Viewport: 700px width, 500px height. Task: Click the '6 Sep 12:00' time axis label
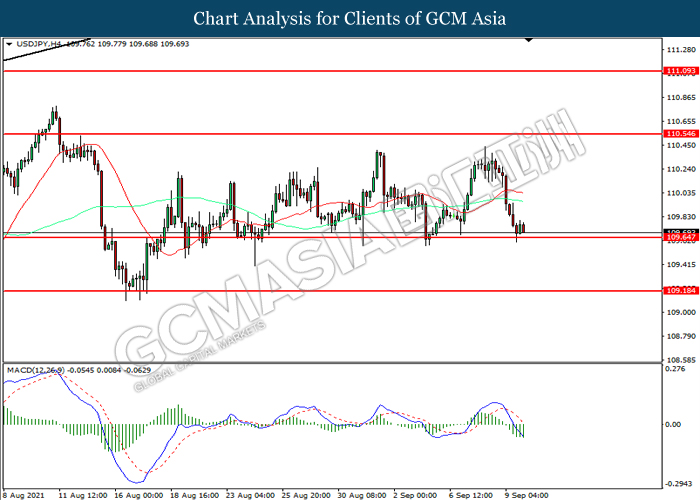point(471,495)
